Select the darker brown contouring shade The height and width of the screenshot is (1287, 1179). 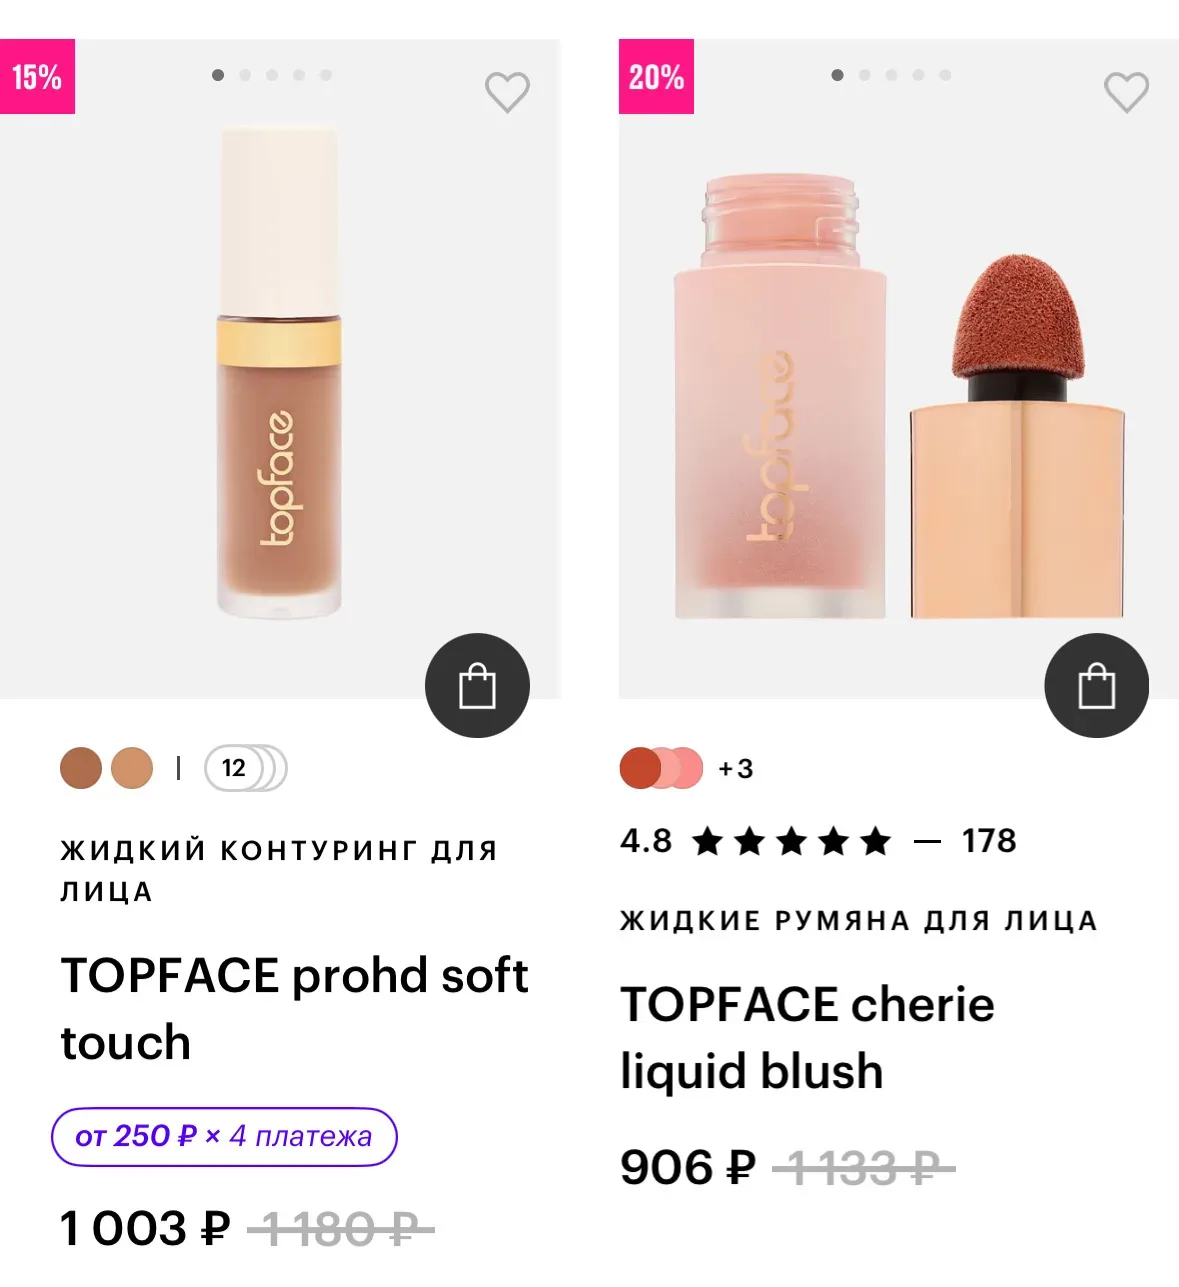pyautogui.click(x=81, y=768)
